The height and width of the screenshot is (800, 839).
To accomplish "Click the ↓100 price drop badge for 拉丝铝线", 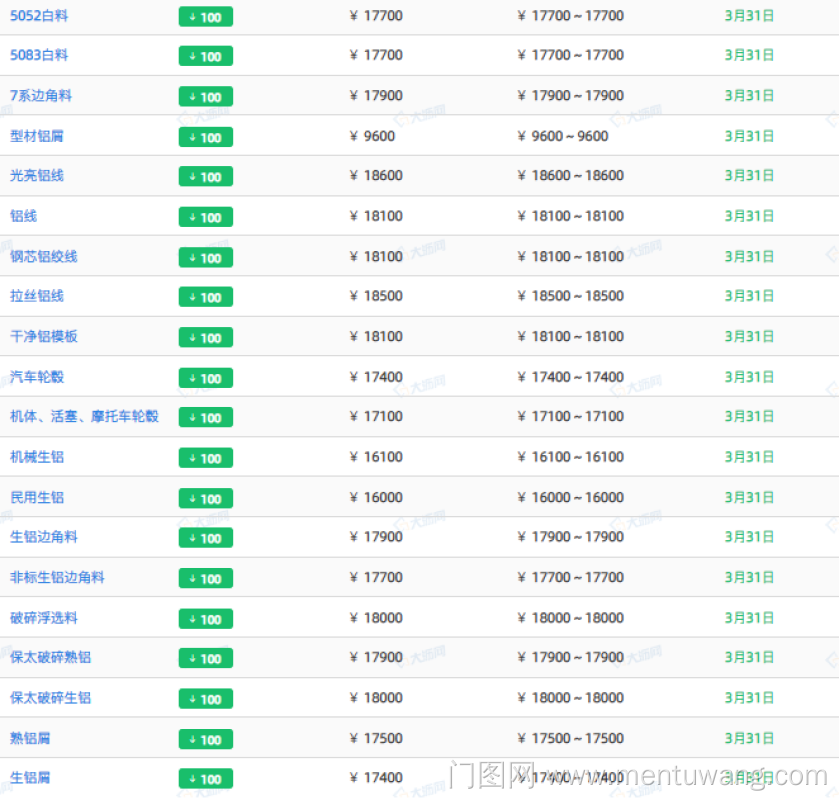I will click(x=205, y=297).
